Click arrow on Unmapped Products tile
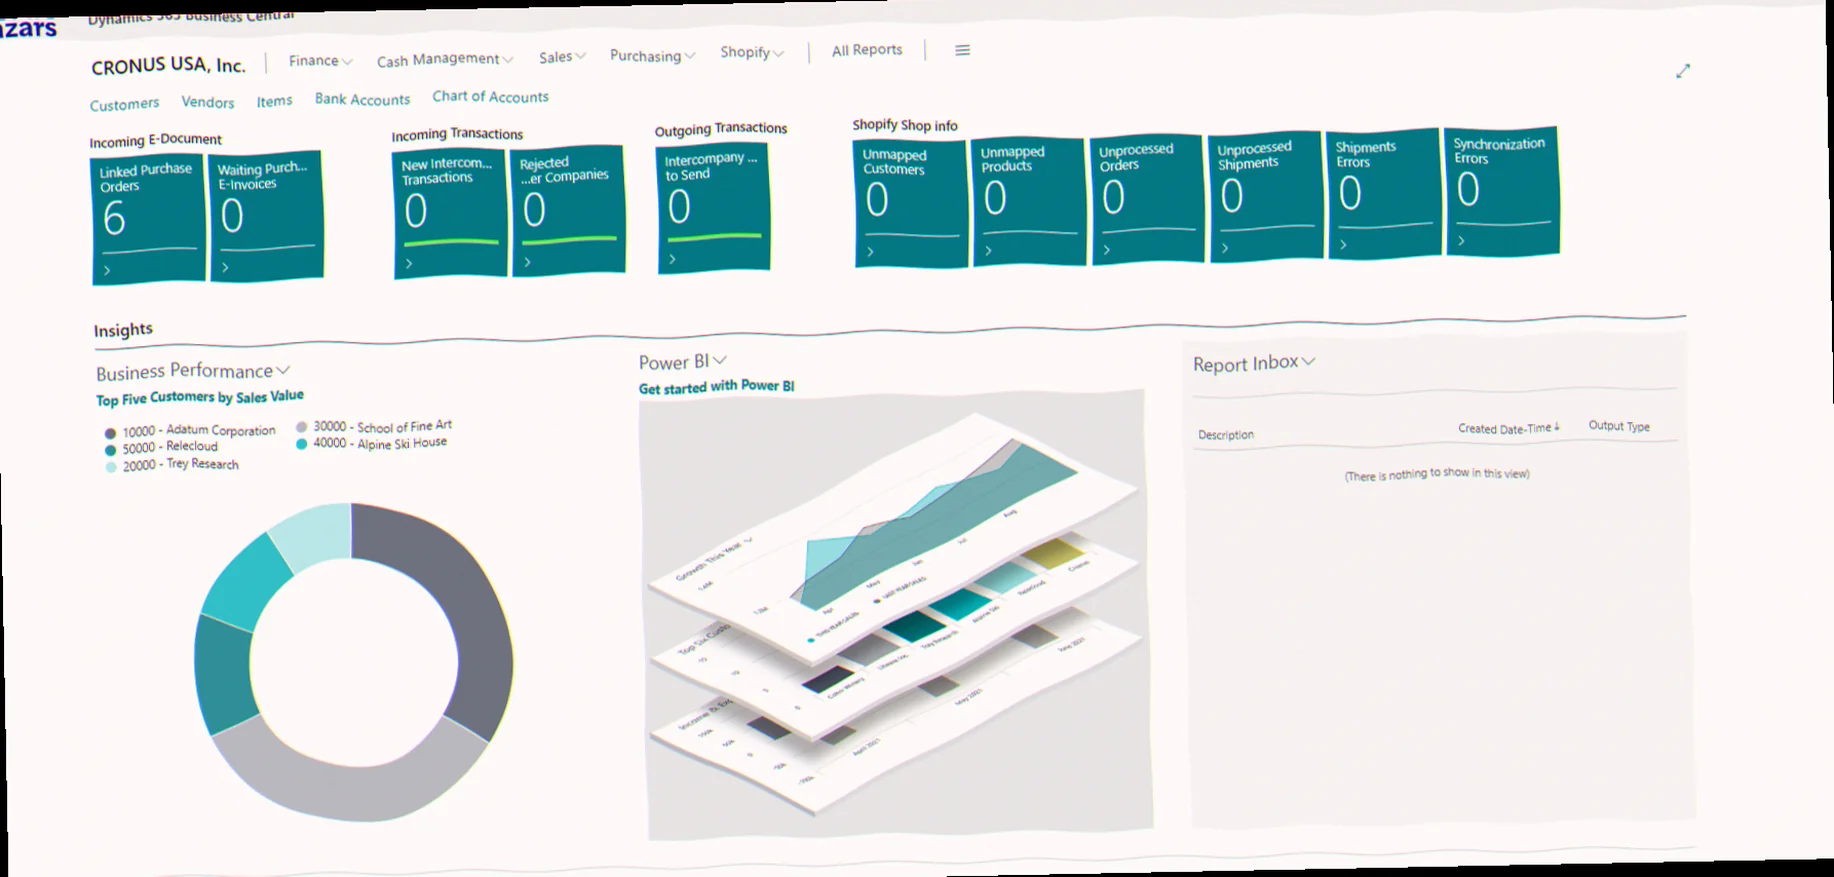The image size is (1834, 877). [x=988, y=250]
